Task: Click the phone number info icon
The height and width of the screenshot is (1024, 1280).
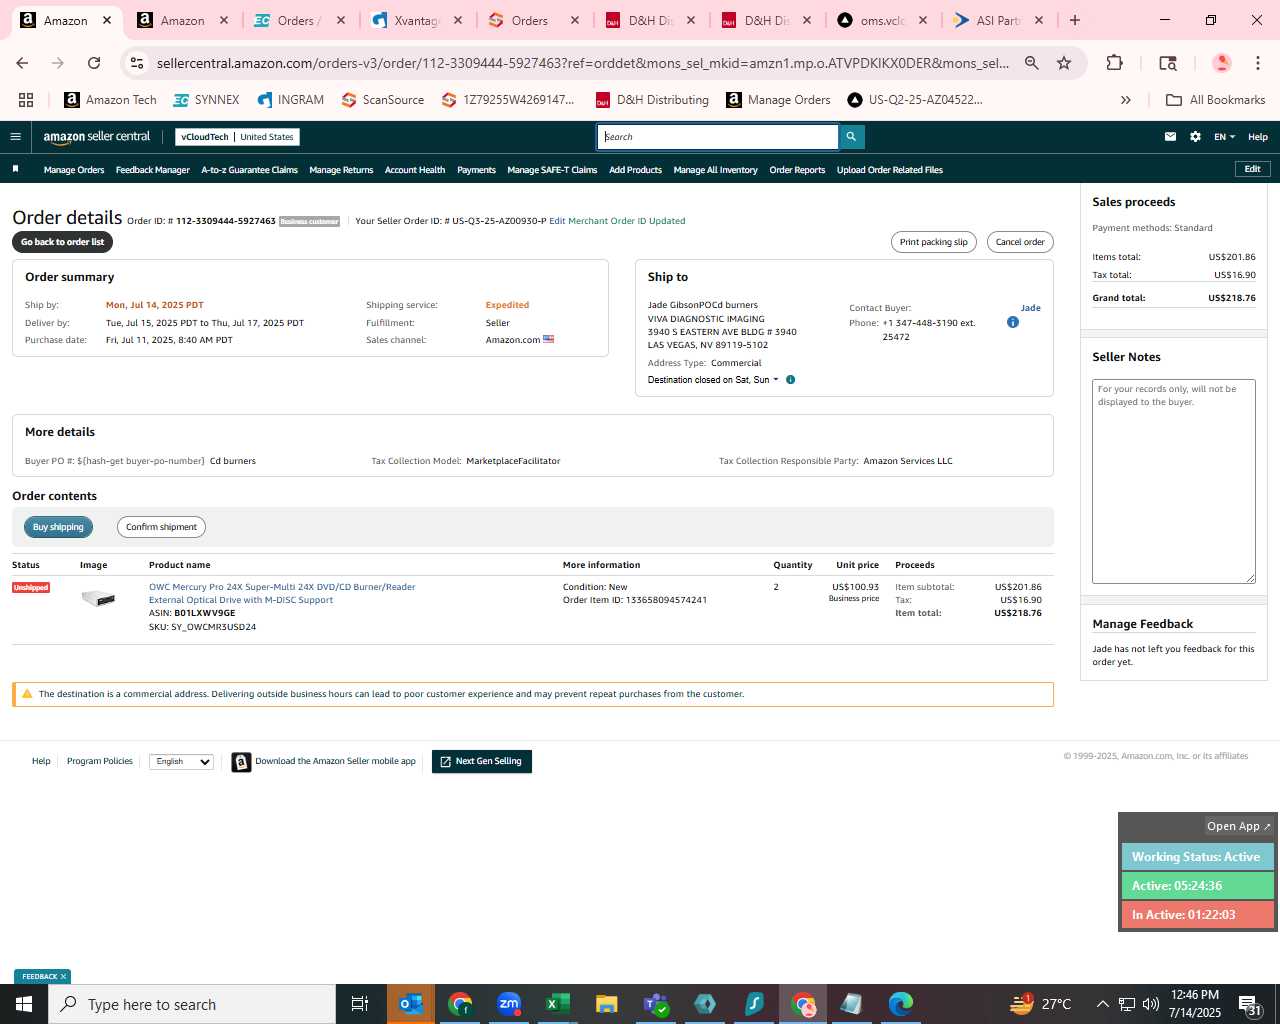Action: [1012, 322]
